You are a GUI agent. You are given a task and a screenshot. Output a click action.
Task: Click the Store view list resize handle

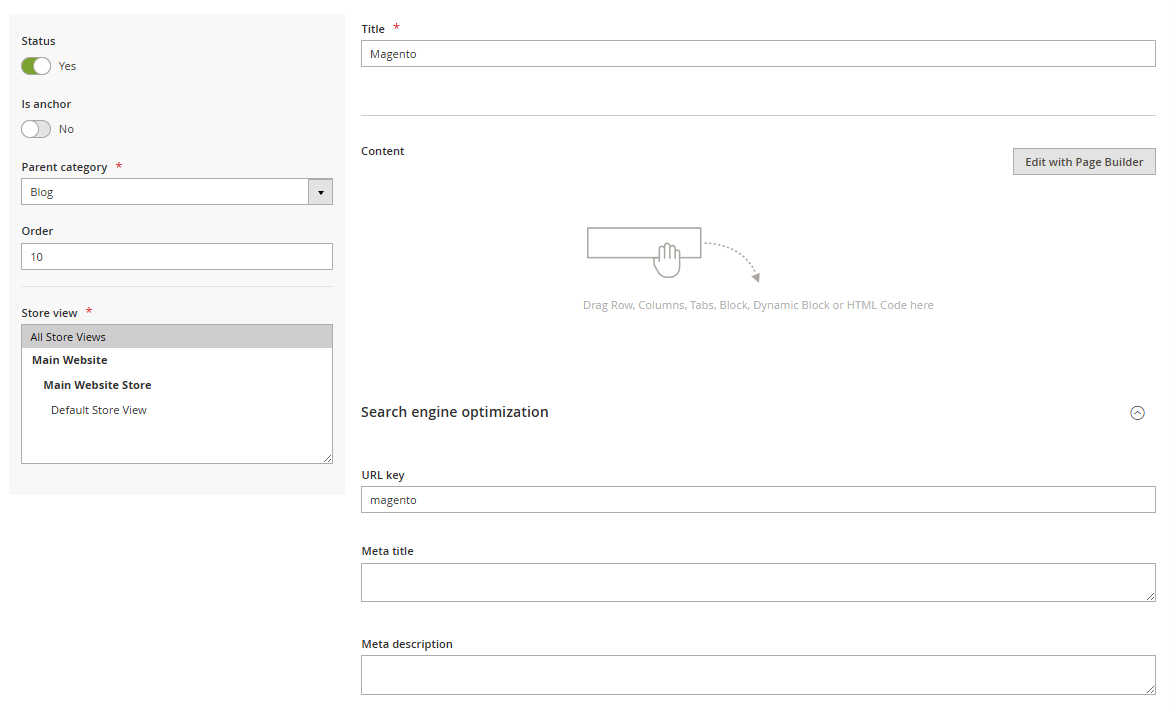(x=327, y=458)
